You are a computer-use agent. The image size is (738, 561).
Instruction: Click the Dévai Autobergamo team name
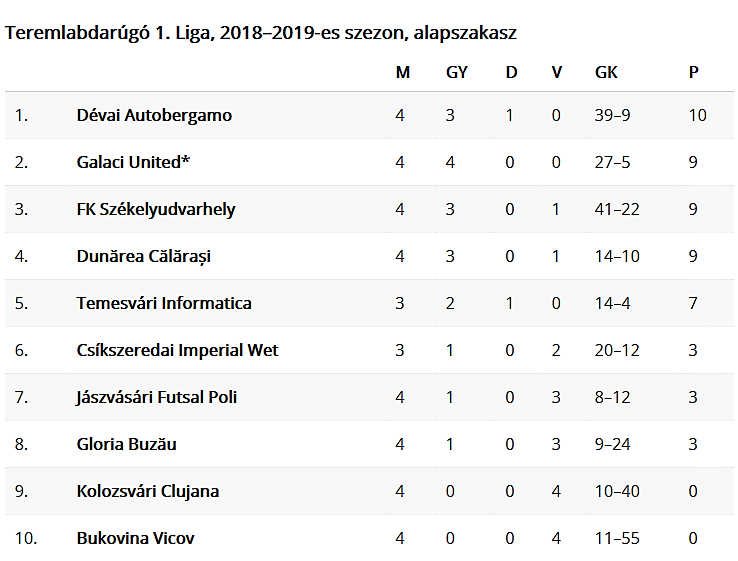coord(154,115)
